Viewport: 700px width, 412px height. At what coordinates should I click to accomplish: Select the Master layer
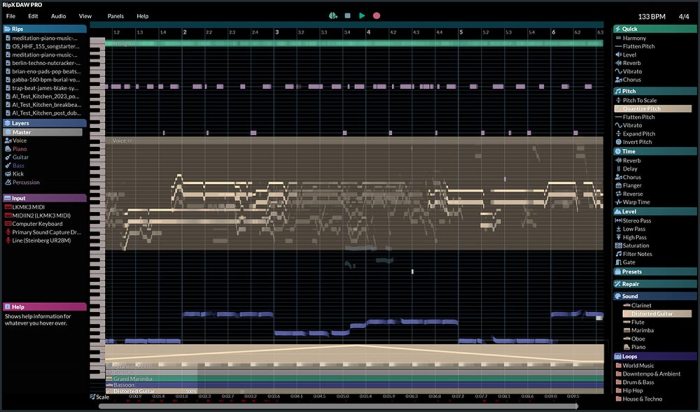[x=43, y=132]
